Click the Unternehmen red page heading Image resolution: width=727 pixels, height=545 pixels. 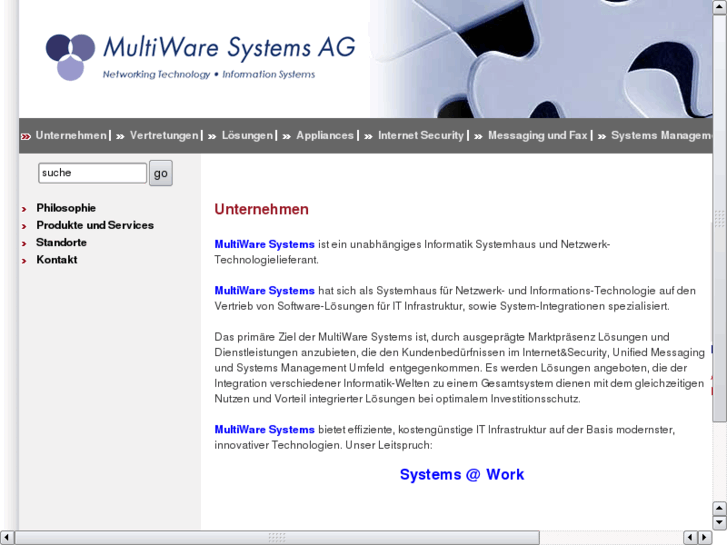pyautogui.click(x=261, y=209)
